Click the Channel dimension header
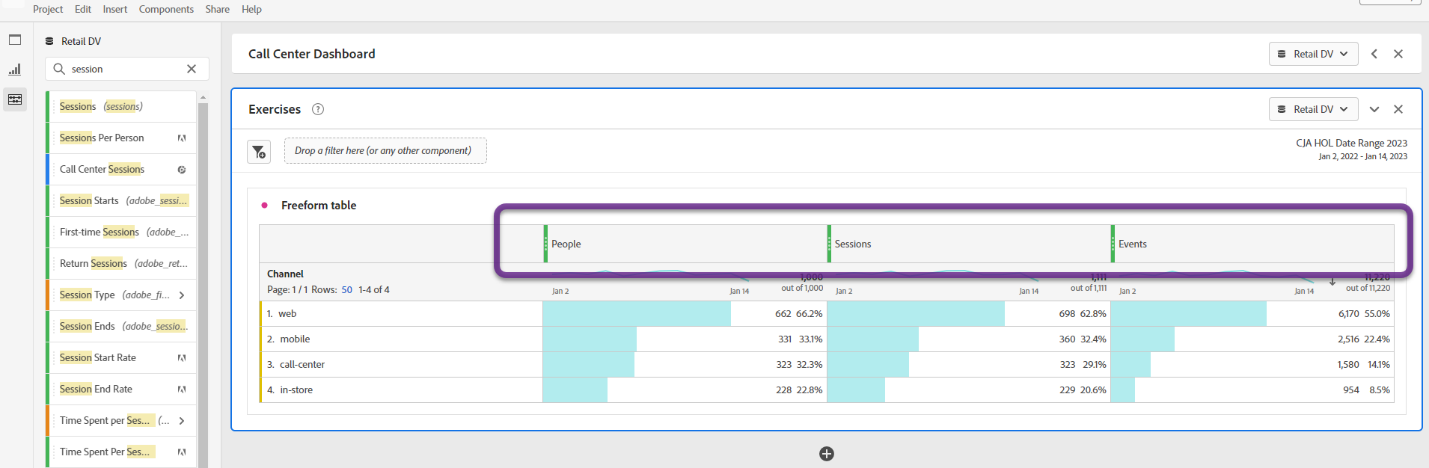 (x=285, y=273)
